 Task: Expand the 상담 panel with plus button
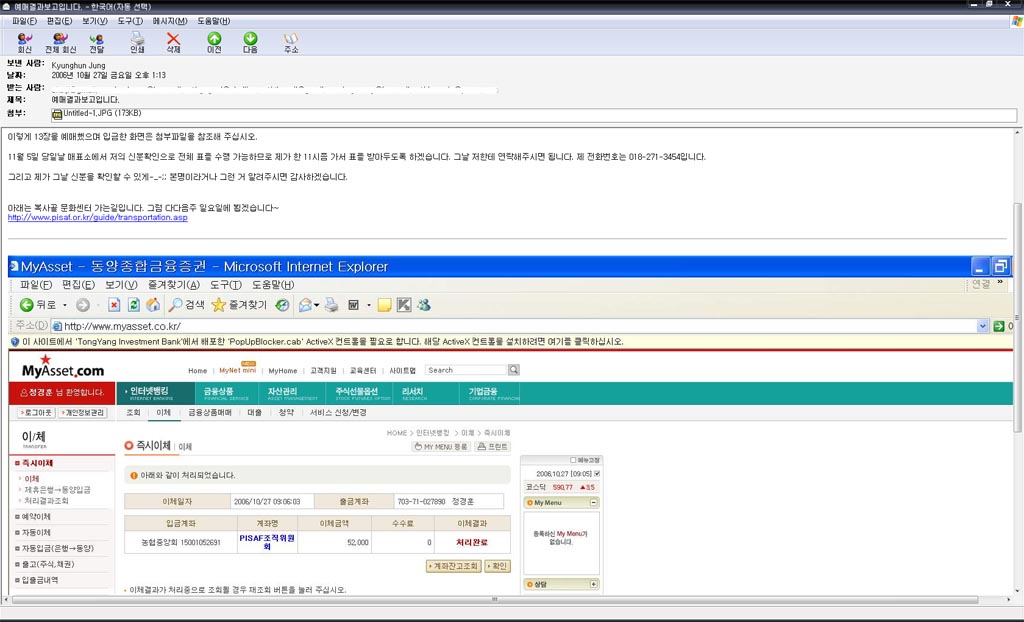tap(594, 584)
